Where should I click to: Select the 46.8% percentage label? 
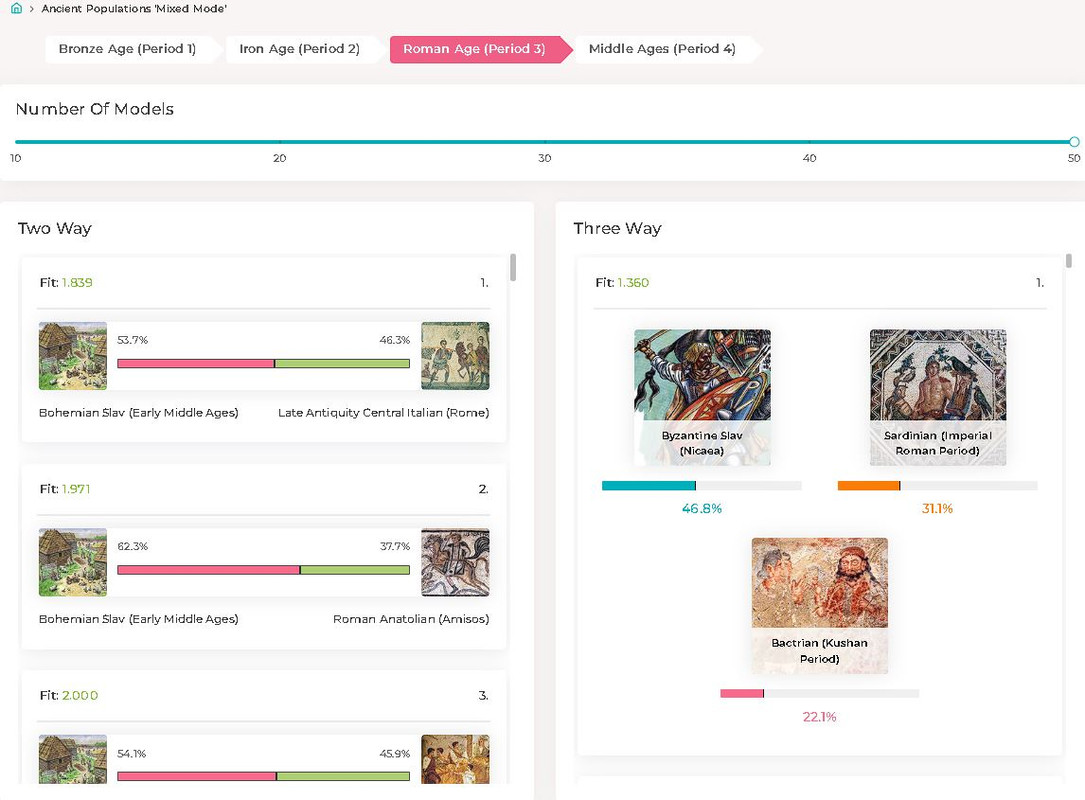[x=702, y=509]
